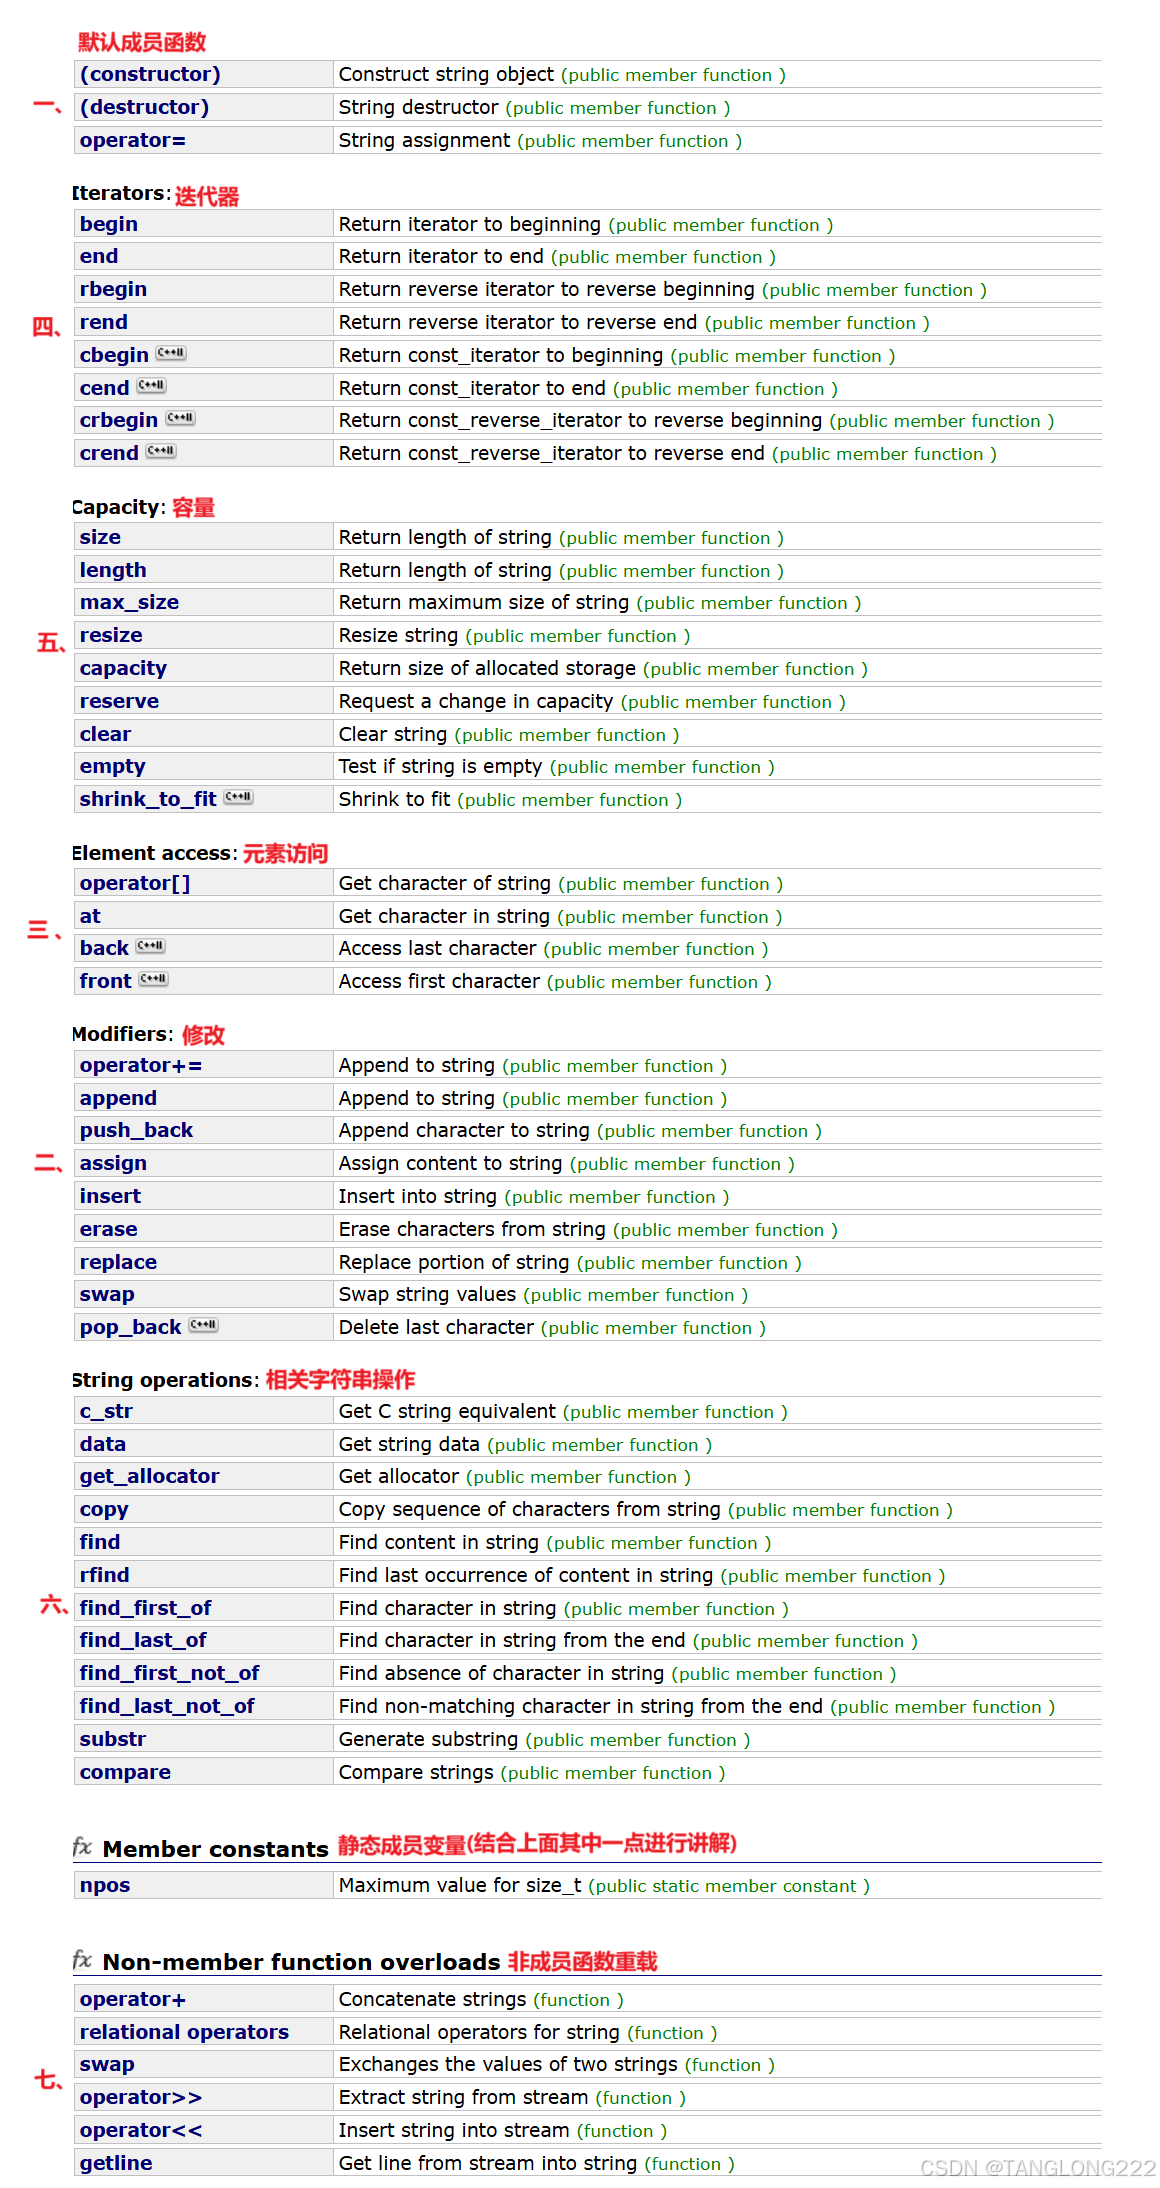Viewport: 1160px width, 2188px height.
Task: Open the assign link
Action: (113, 1163)
